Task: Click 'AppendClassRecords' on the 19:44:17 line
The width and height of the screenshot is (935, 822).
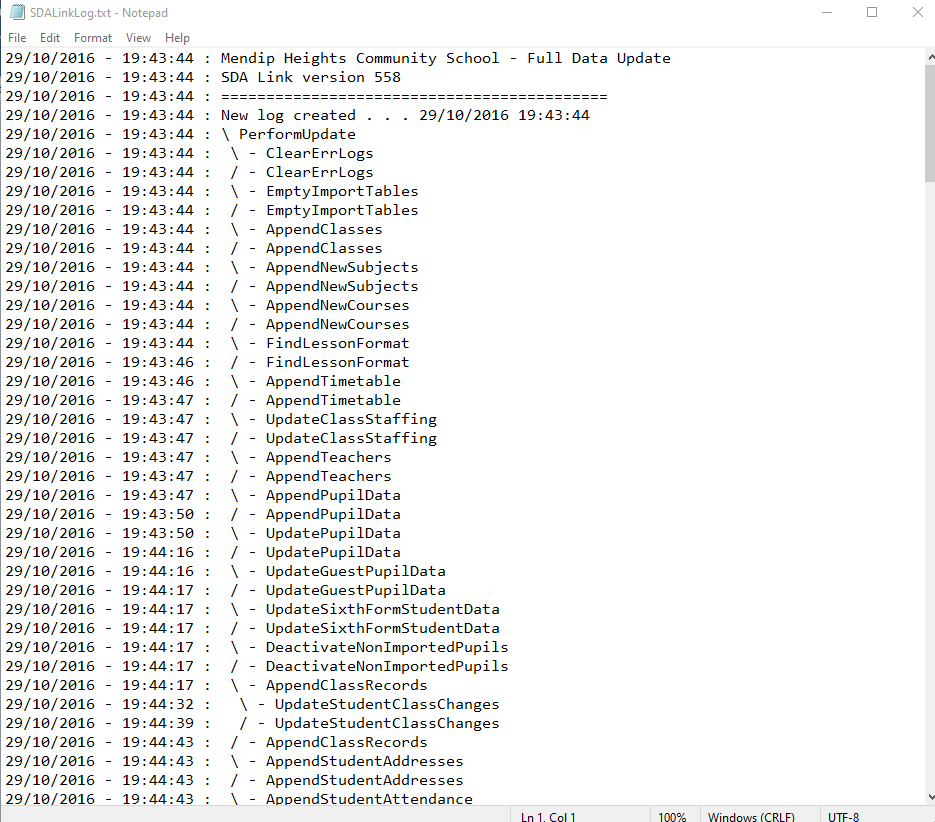Action: pos(346,685)
